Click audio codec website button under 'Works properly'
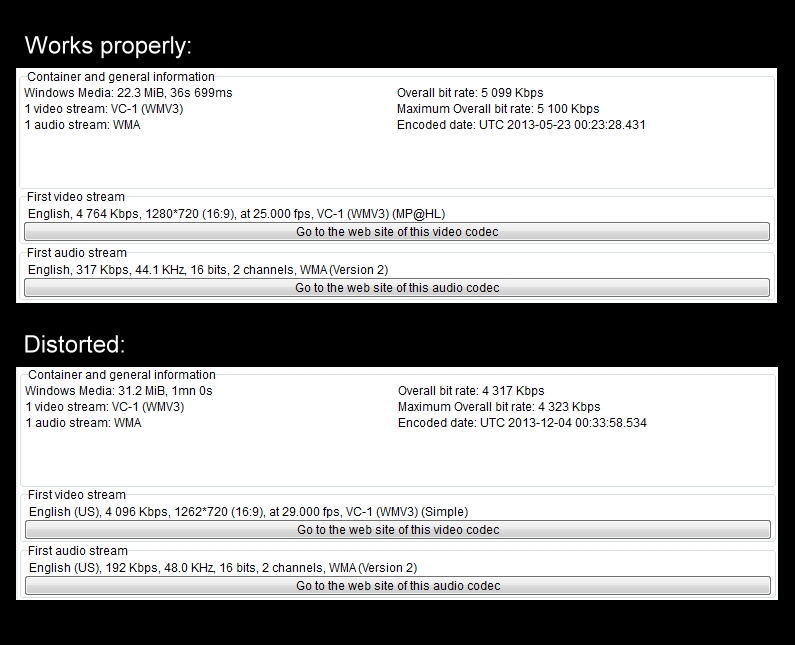795x645 pixels. pos(397,288)
